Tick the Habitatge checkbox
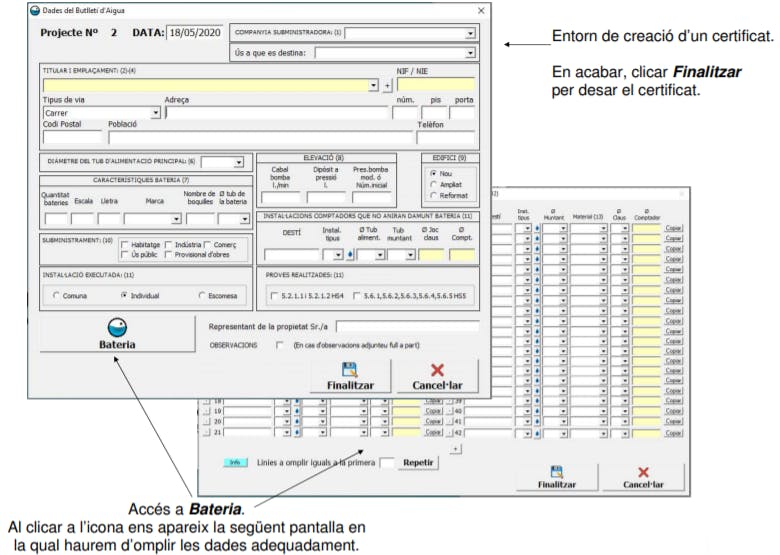The image size is (780, 555). (125, 245)
